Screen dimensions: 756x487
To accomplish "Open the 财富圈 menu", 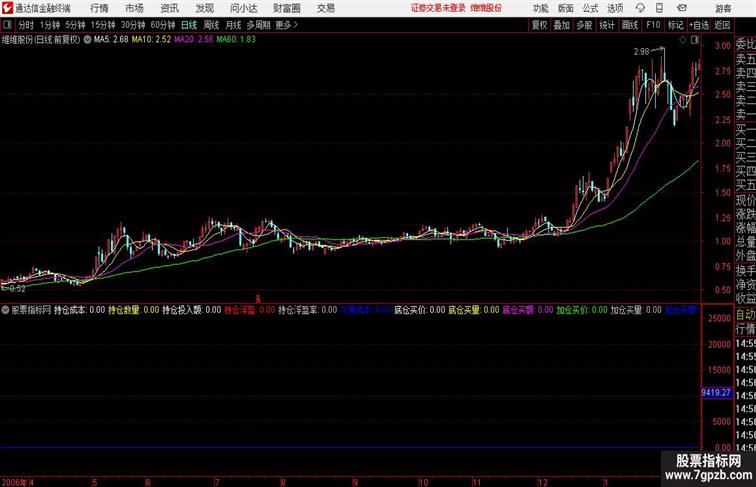I will pos(286,8).
